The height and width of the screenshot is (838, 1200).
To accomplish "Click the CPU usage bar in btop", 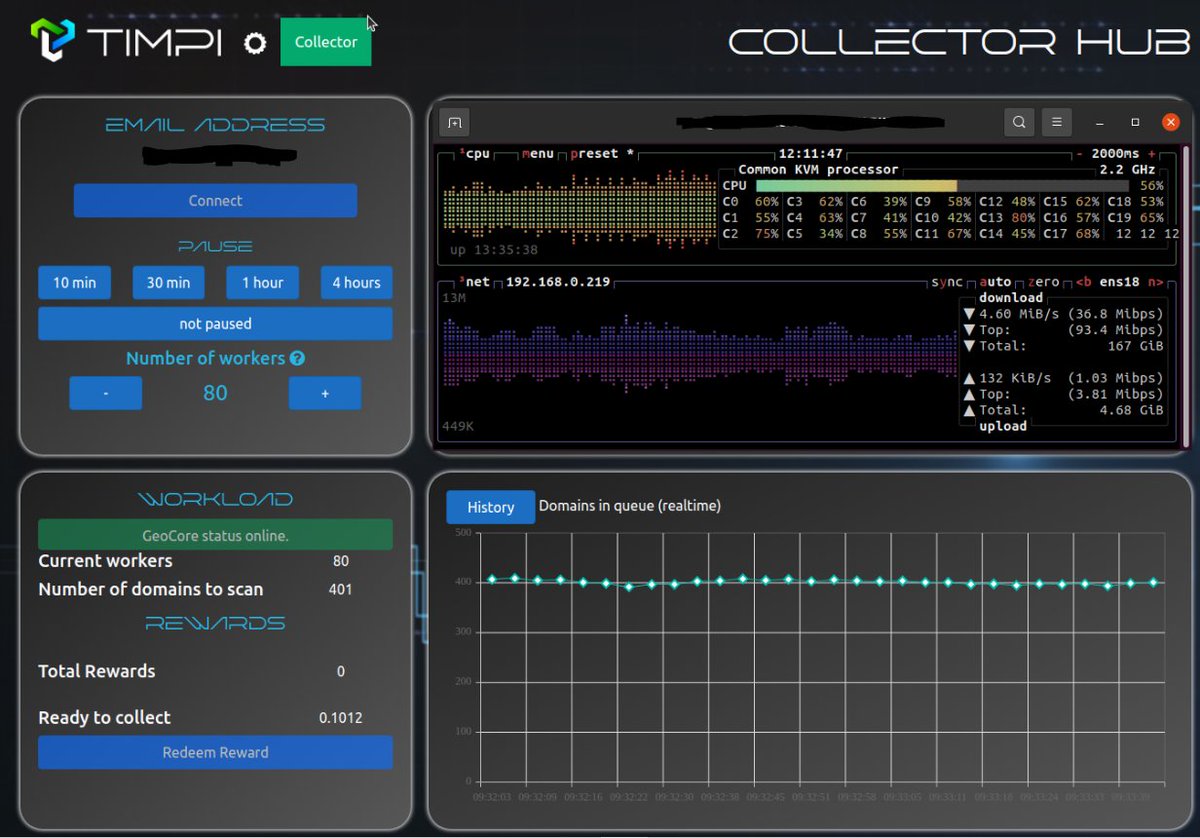I will pyautogui.click(x=942, y=186).
